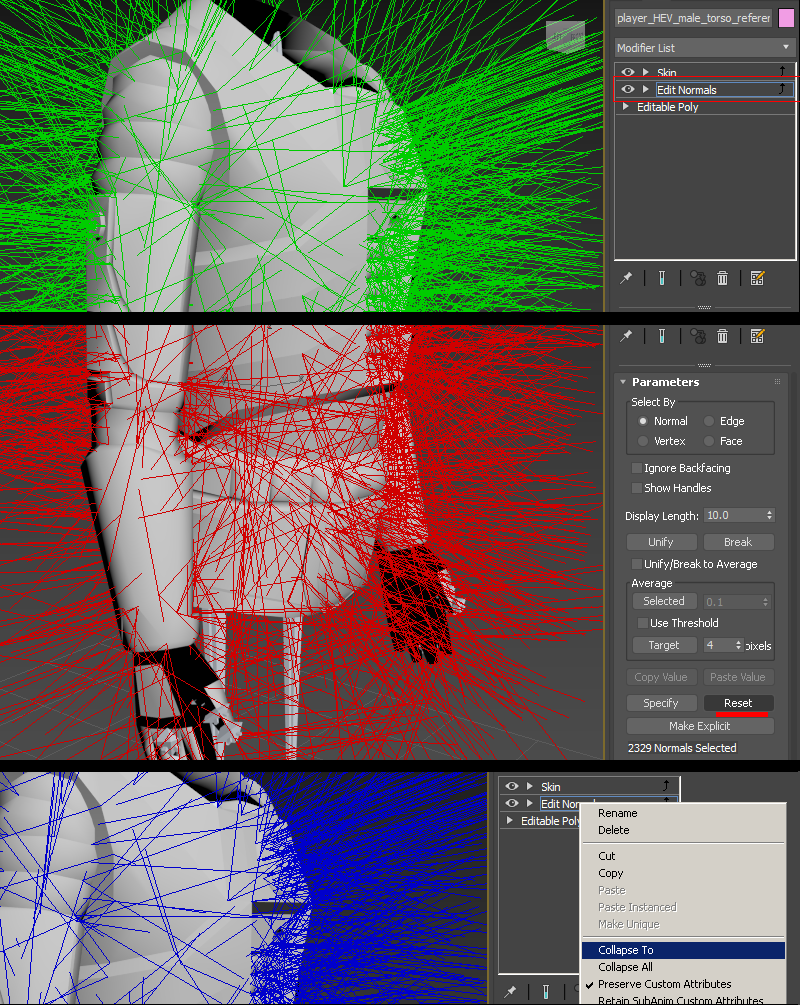The image size is (800, 1005).
Task: Toggle Preserve Custom Attributes menu item
Action: point(683,984)
